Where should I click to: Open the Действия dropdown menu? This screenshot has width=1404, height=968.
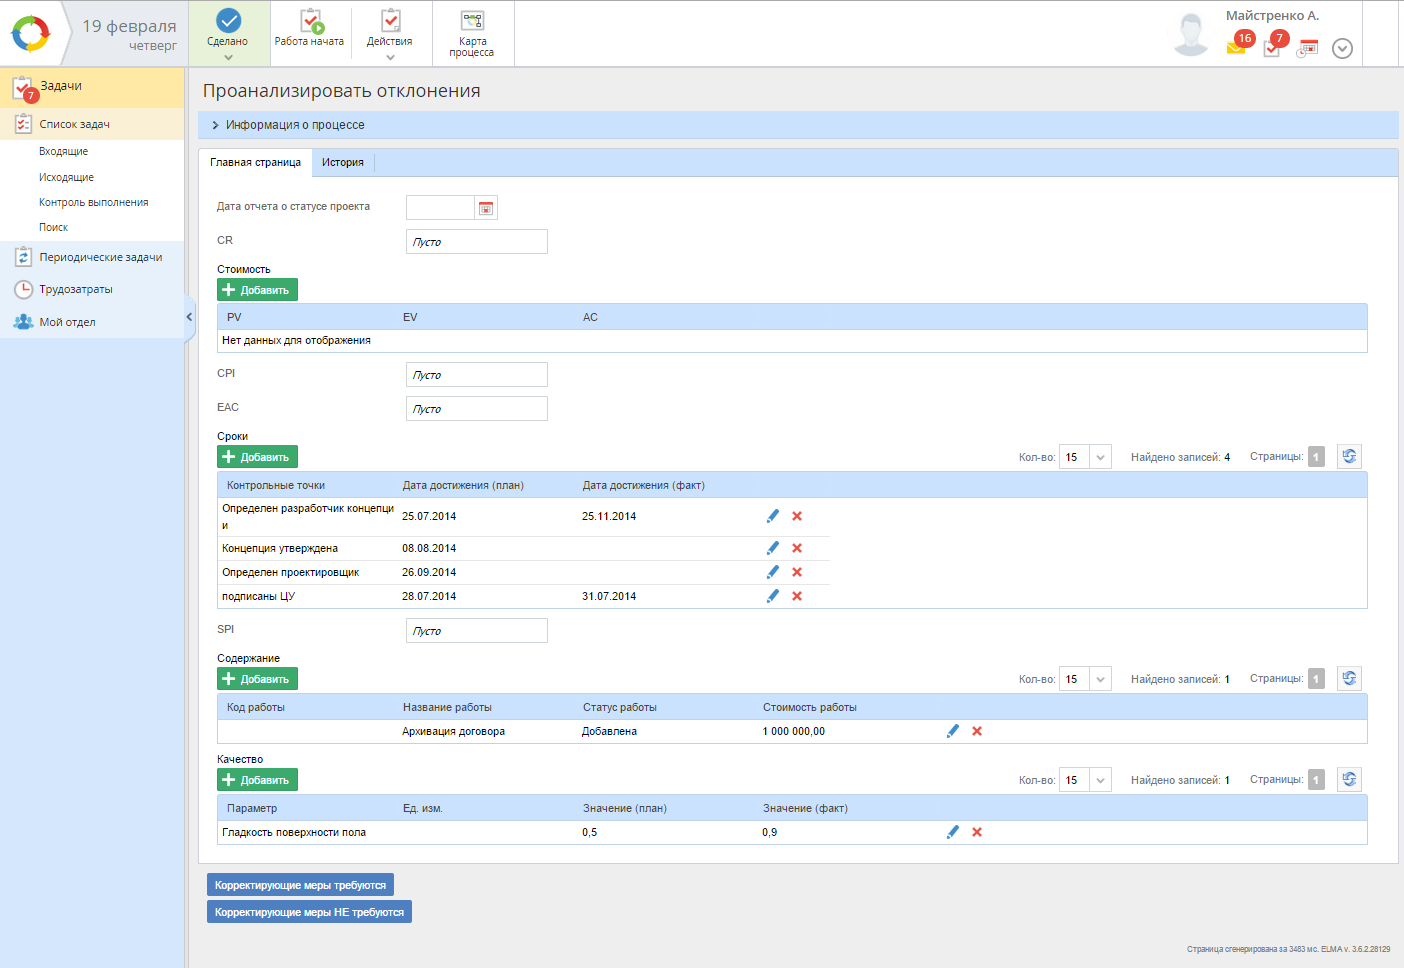[x=390, y=35]
